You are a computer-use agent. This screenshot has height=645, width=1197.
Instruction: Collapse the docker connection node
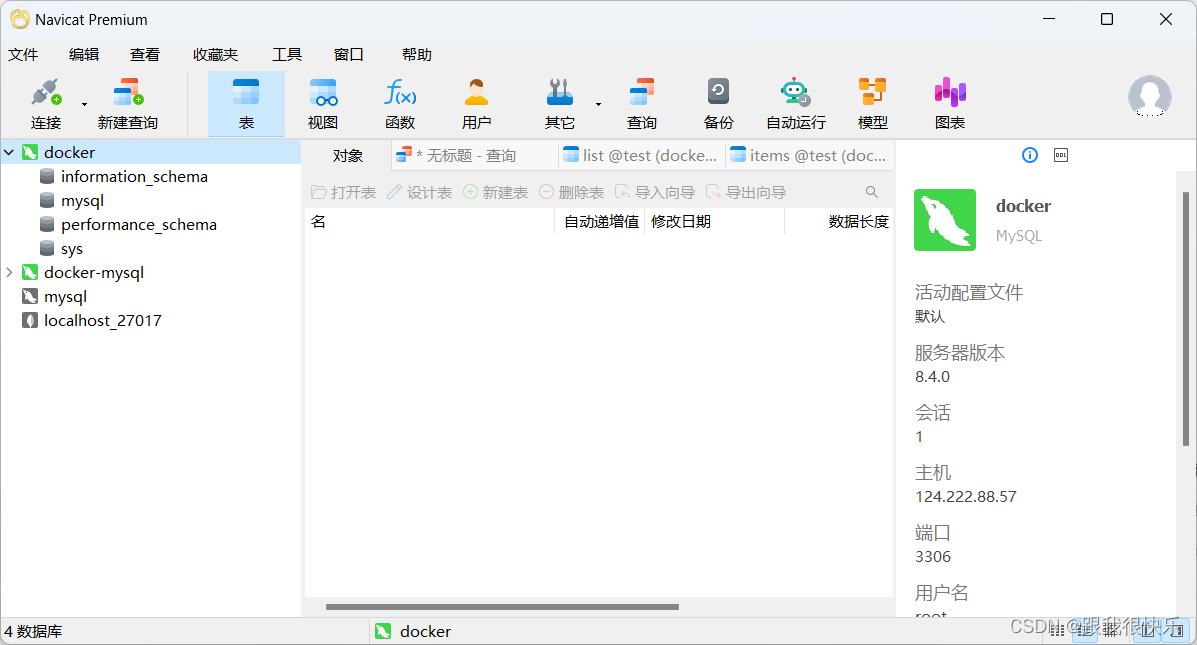[x=9, y=153]
